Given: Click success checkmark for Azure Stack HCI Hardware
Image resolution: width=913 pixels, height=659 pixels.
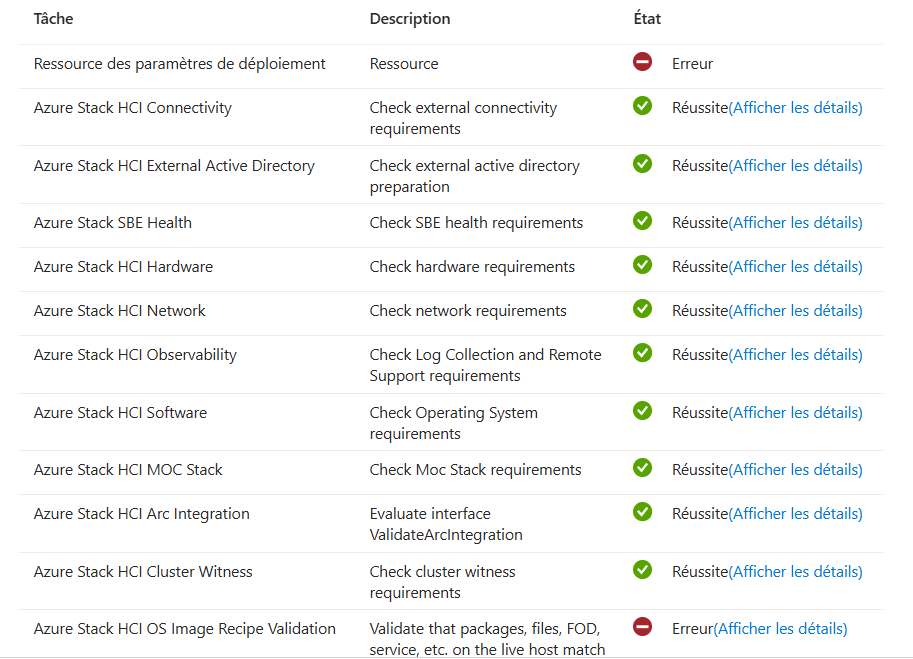Looking at the screenshot, I should (642, 265).
